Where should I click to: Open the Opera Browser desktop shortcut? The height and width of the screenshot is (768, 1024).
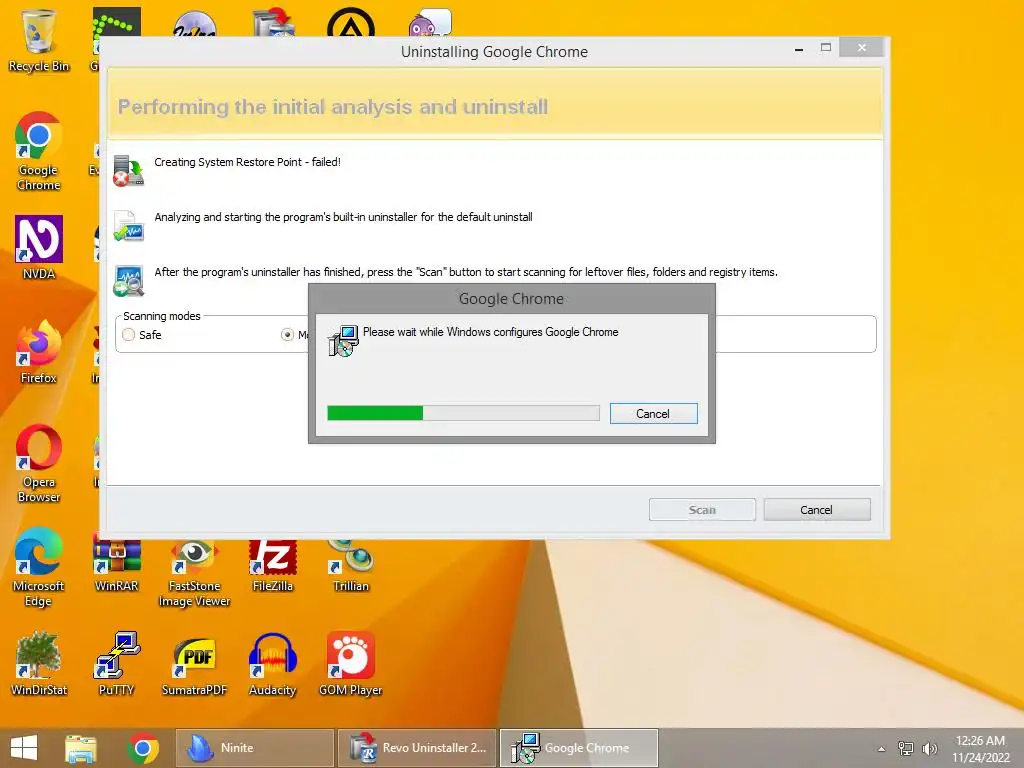tap(39, 463)
